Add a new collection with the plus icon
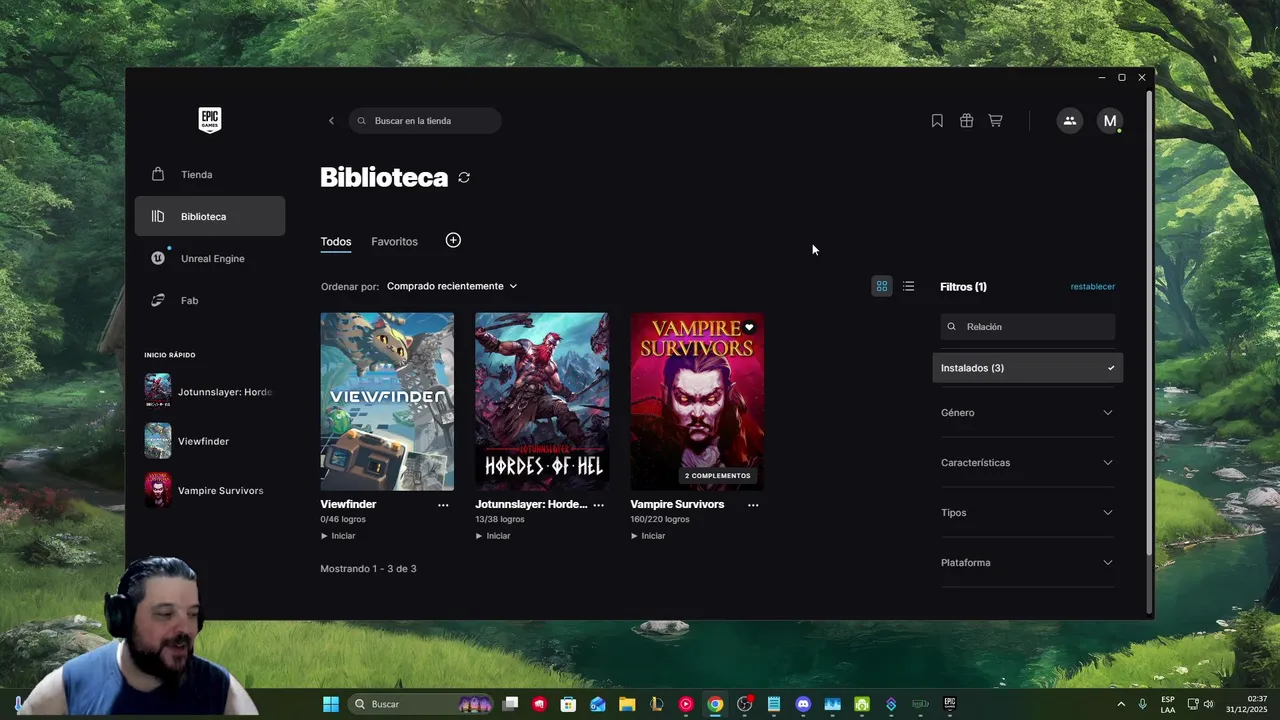The image size is (1280, 720). coord(453,240)
